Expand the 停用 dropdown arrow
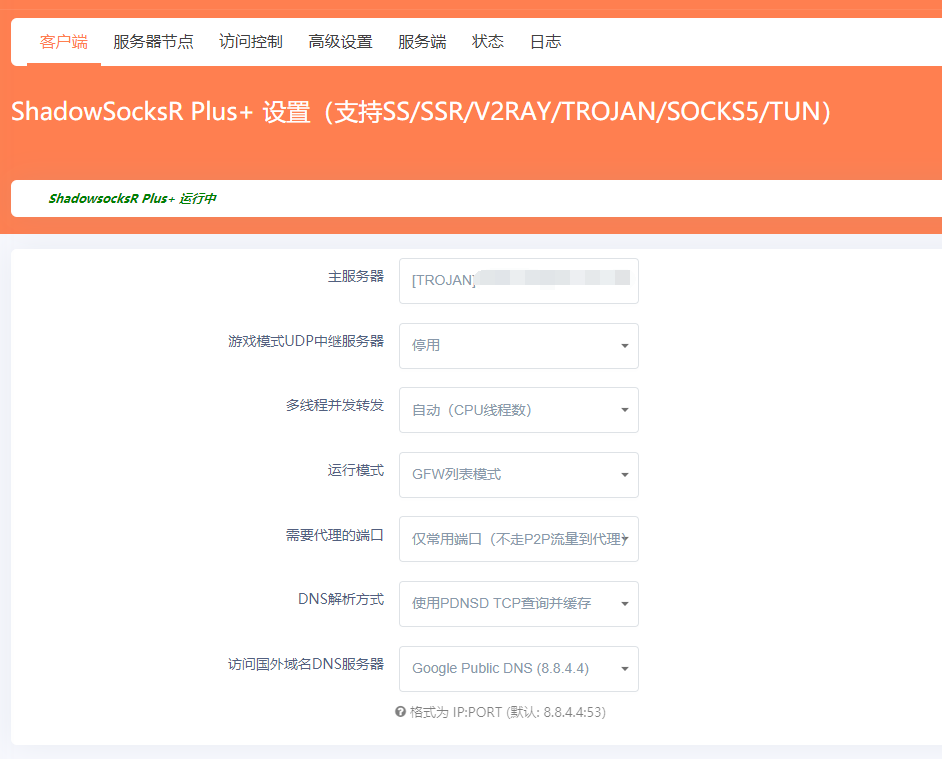This screenshot has height=759, width=942. pos(626,346)
